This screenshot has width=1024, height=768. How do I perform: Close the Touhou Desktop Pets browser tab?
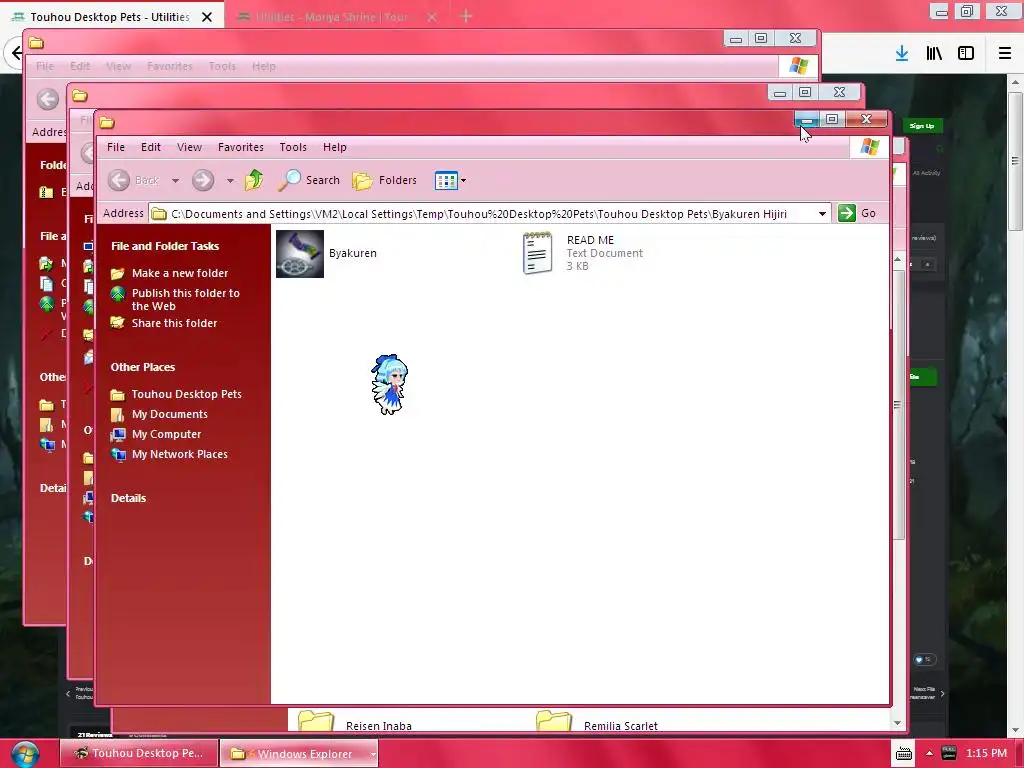[x=207, y=17]
